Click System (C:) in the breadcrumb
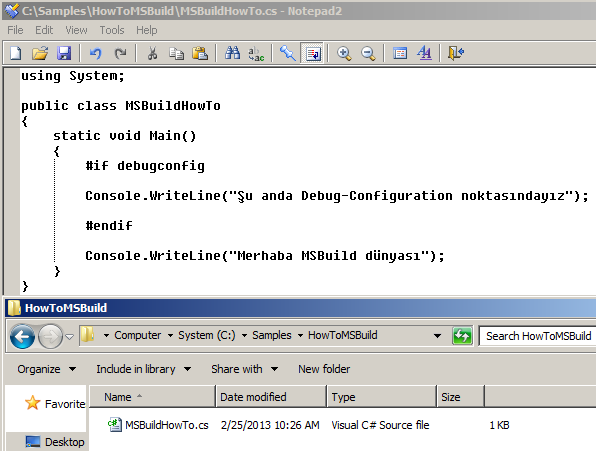 click(x=207, y=335)
